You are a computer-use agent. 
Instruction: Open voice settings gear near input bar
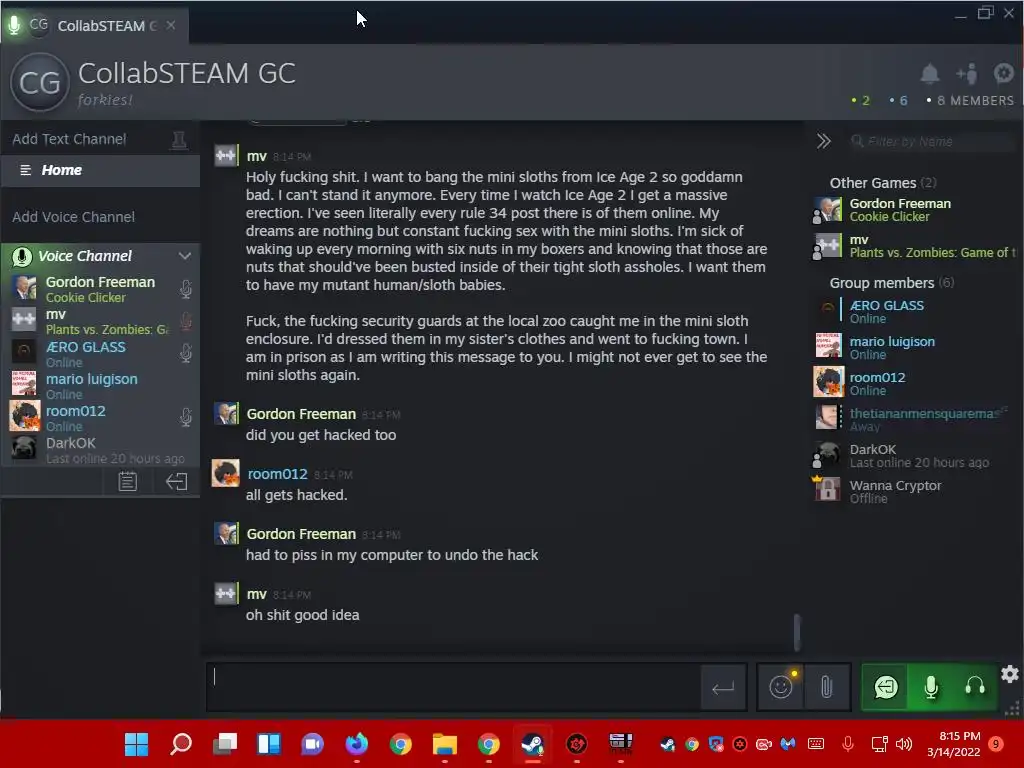[1010, 674]
